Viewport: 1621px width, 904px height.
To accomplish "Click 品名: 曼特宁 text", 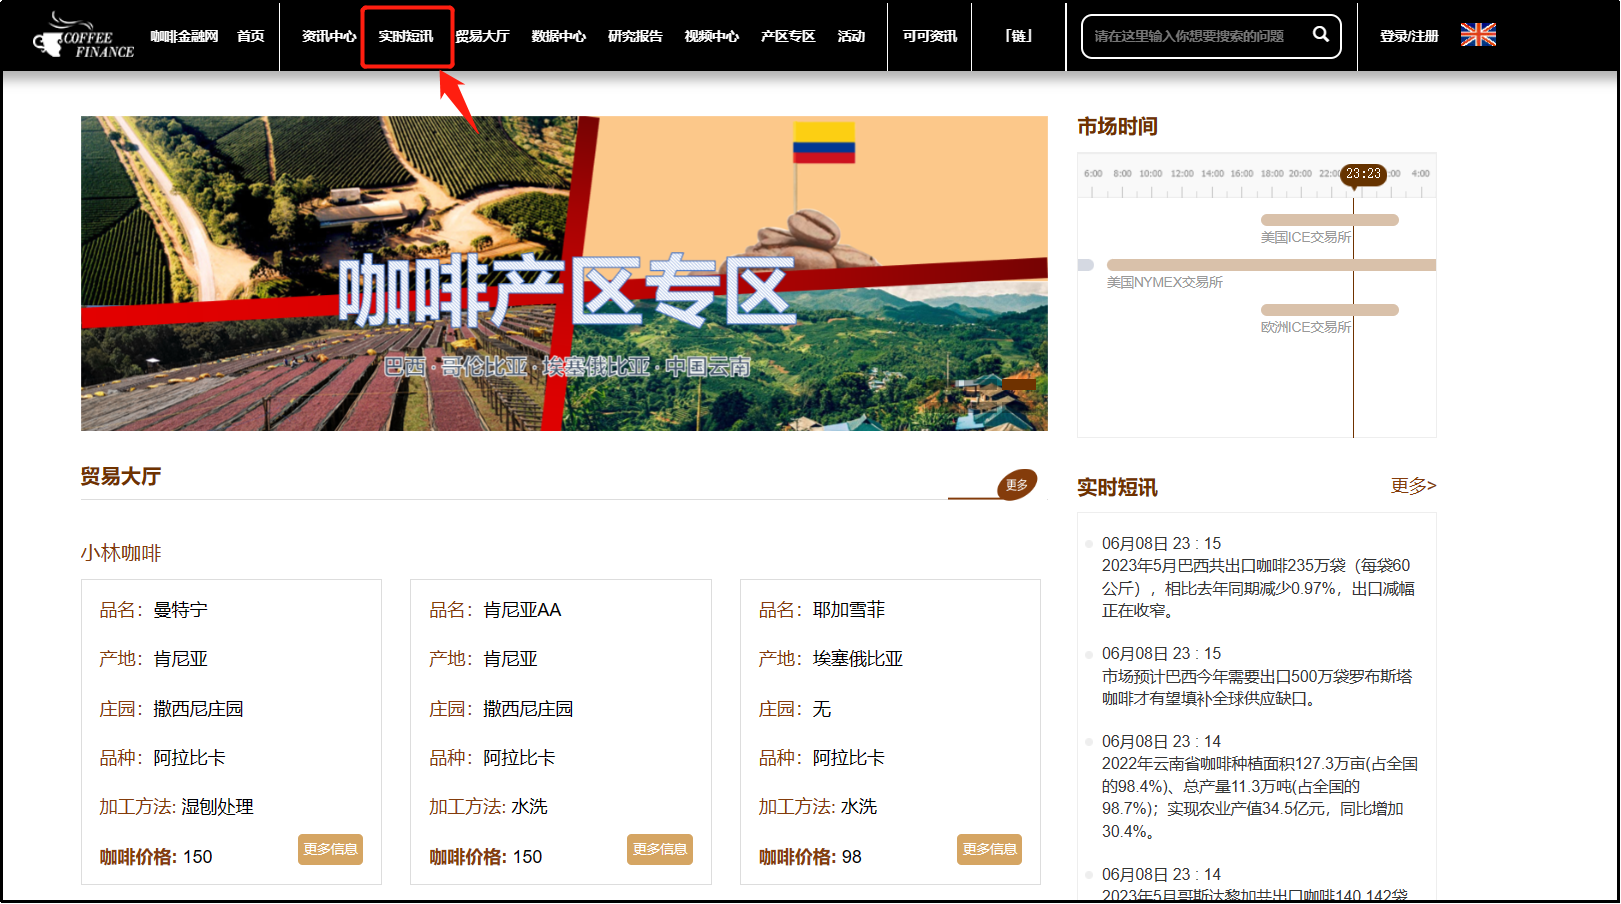I will [x=154, y=610].
